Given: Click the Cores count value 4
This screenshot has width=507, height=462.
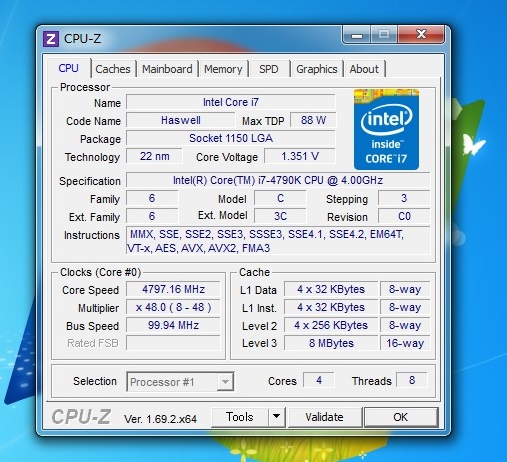Looking at the screenshot, I should (x=319, y=380).
